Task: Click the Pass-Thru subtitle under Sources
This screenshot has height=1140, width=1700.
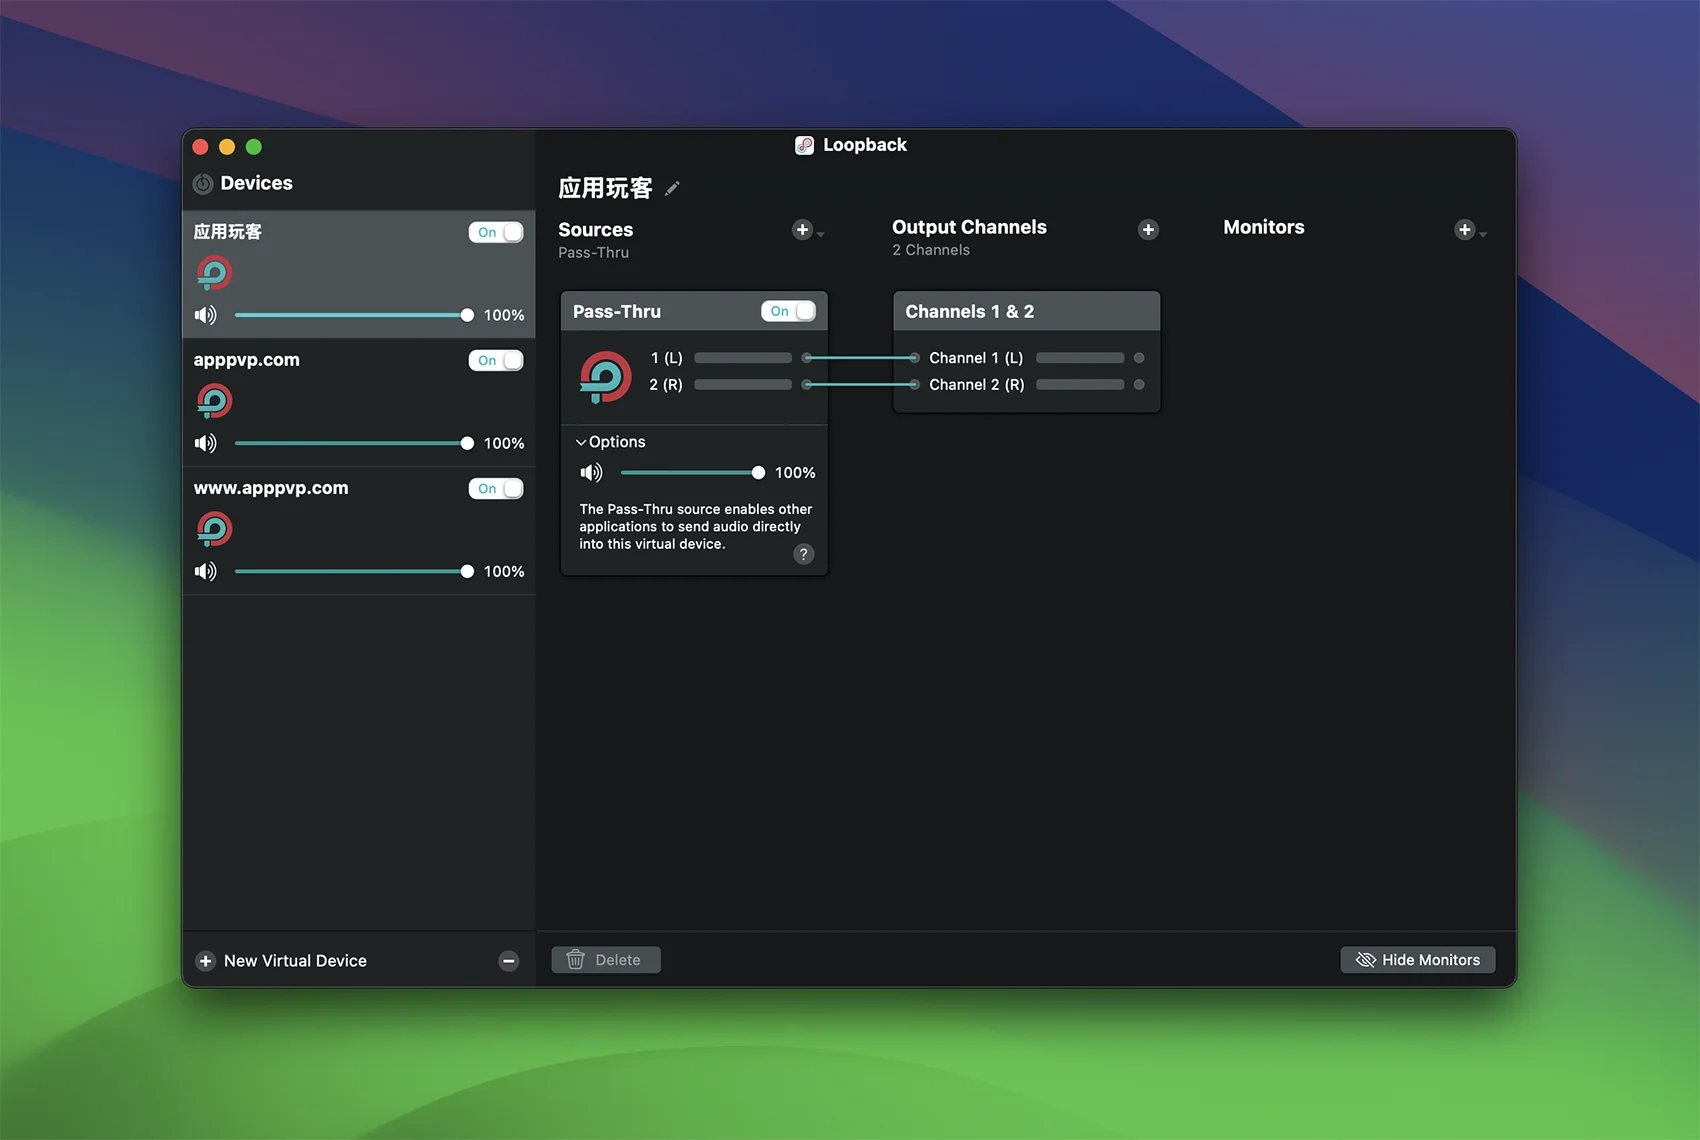Action: point(594,253)
